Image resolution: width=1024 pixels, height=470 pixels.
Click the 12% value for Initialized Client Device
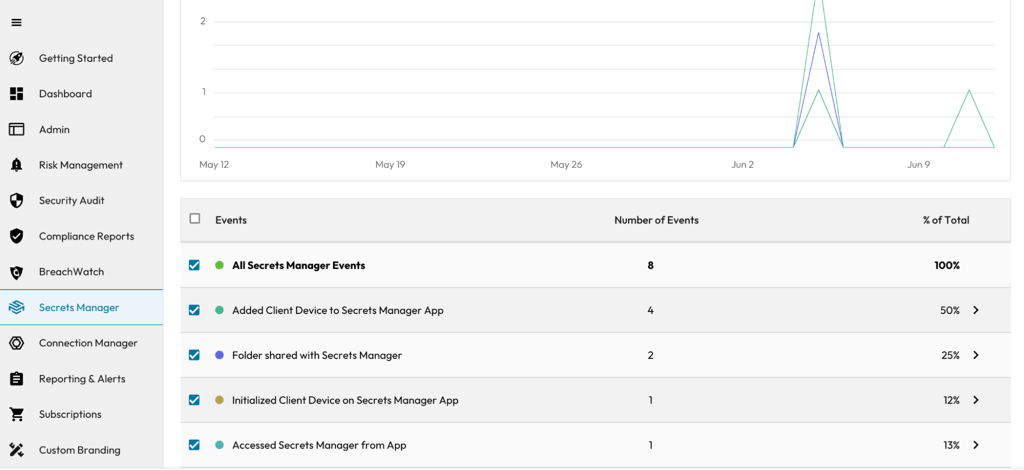pos(952,400)
